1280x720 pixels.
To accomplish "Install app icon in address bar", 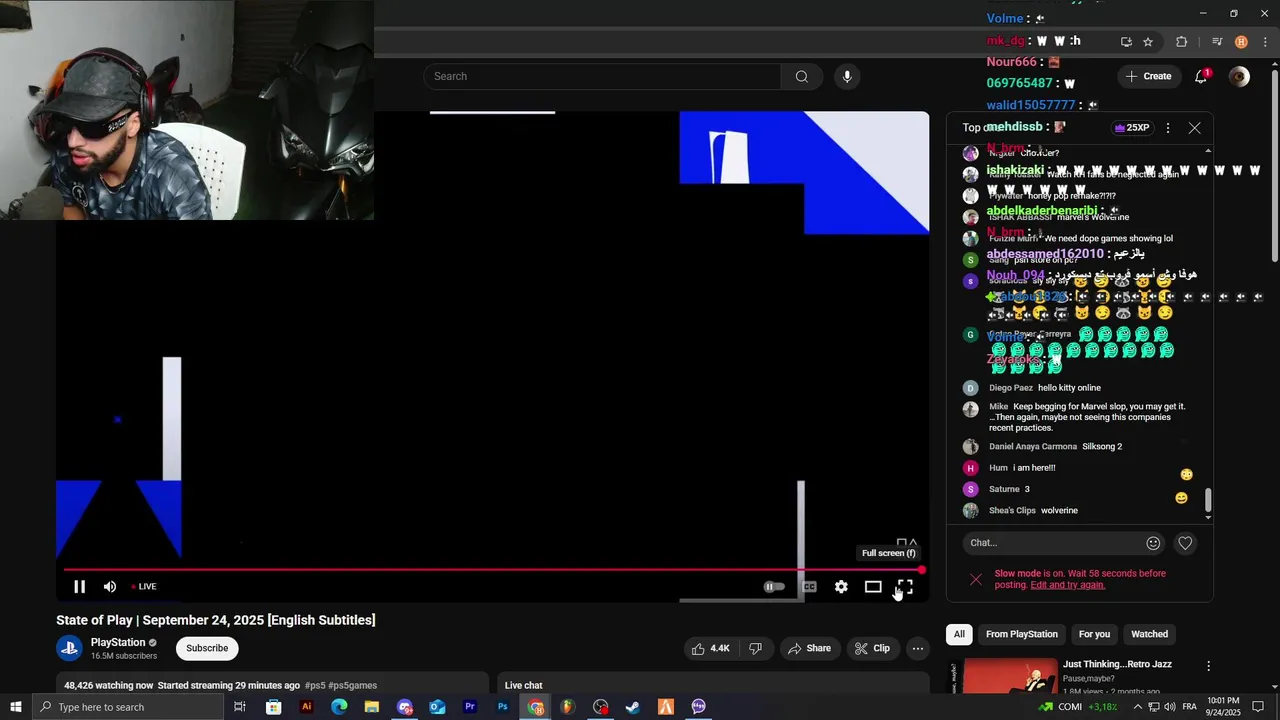I will point(1126,42).
